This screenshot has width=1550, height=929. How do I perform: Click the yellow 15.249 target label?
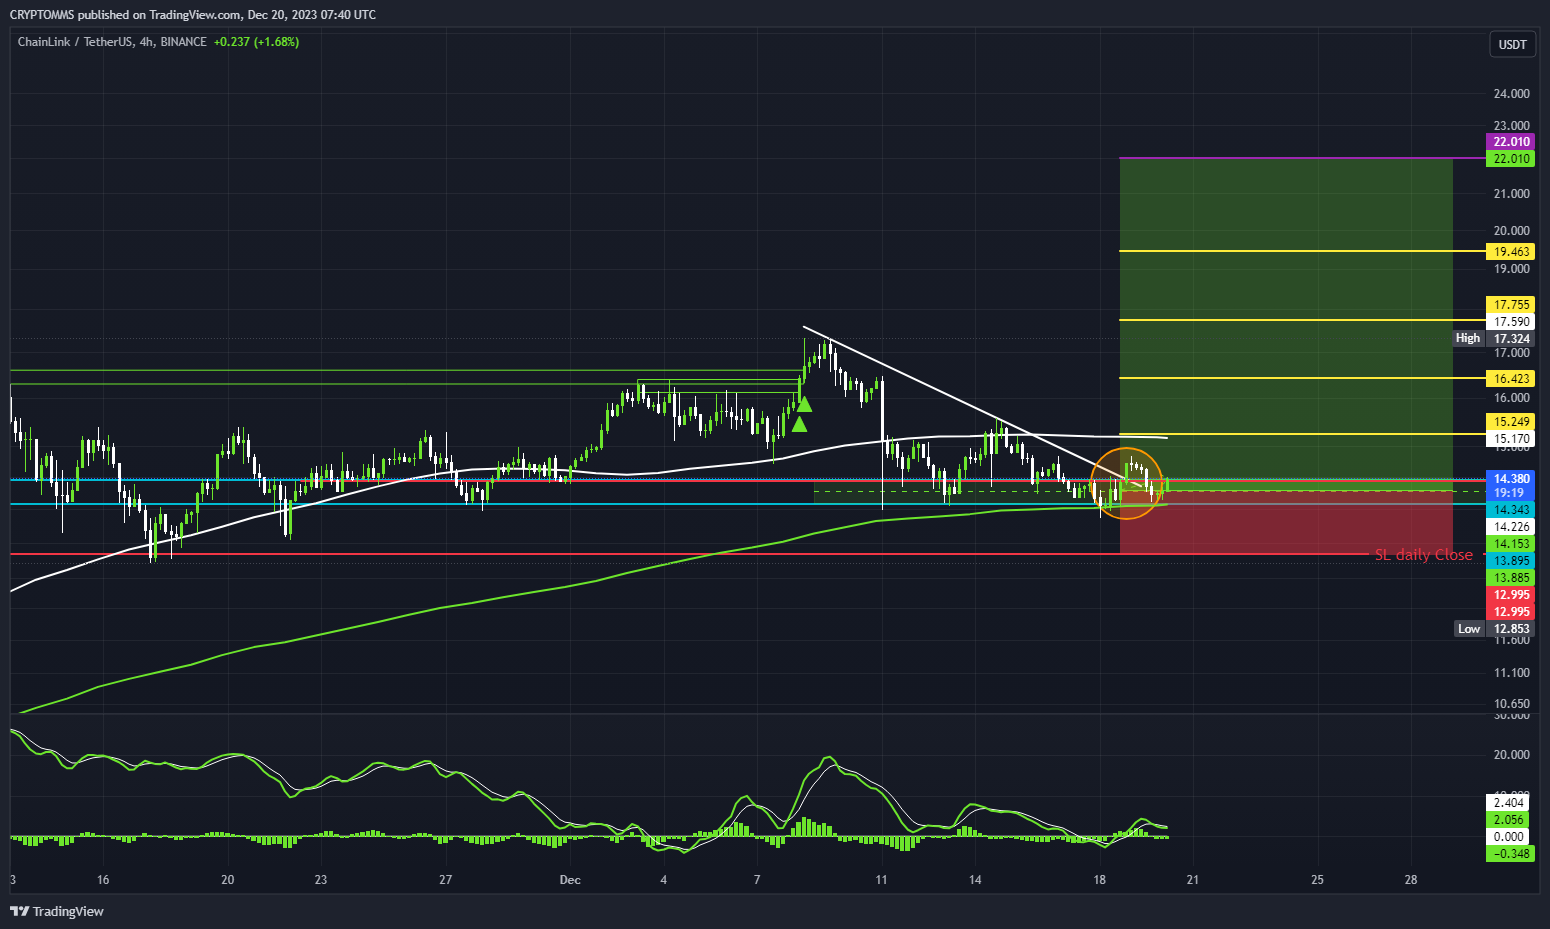[1511, 422]
